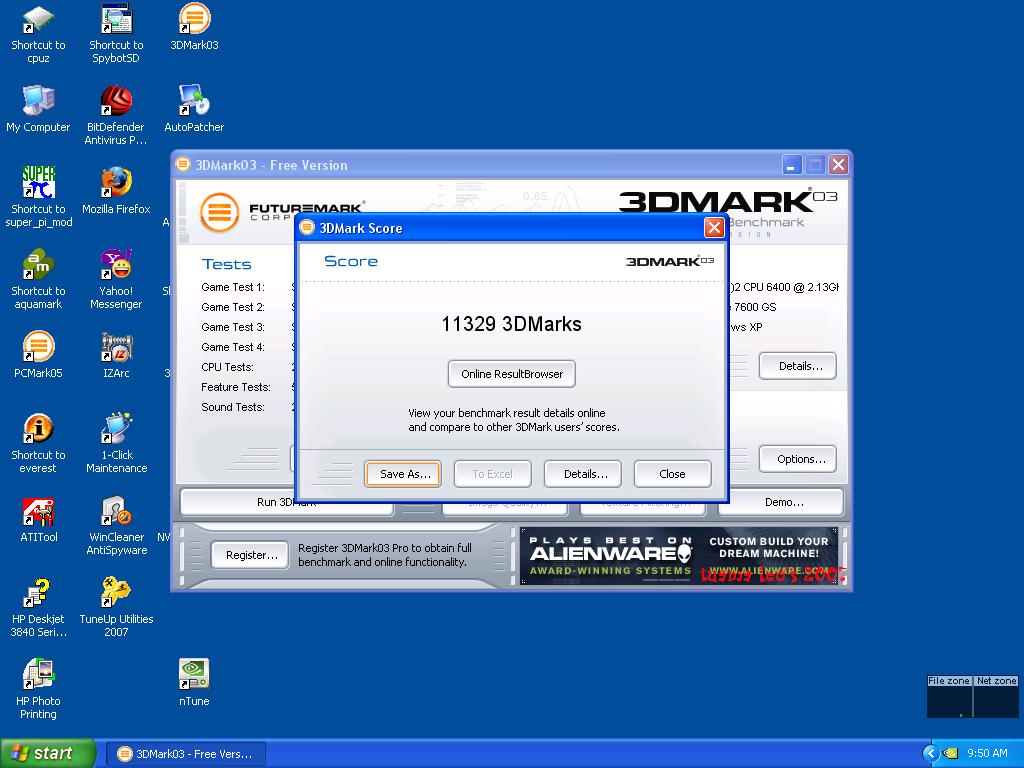The image size is (1024, 768).
Task: Launch Yahoo! Messenger desktop icon
Action: point(116,280)
